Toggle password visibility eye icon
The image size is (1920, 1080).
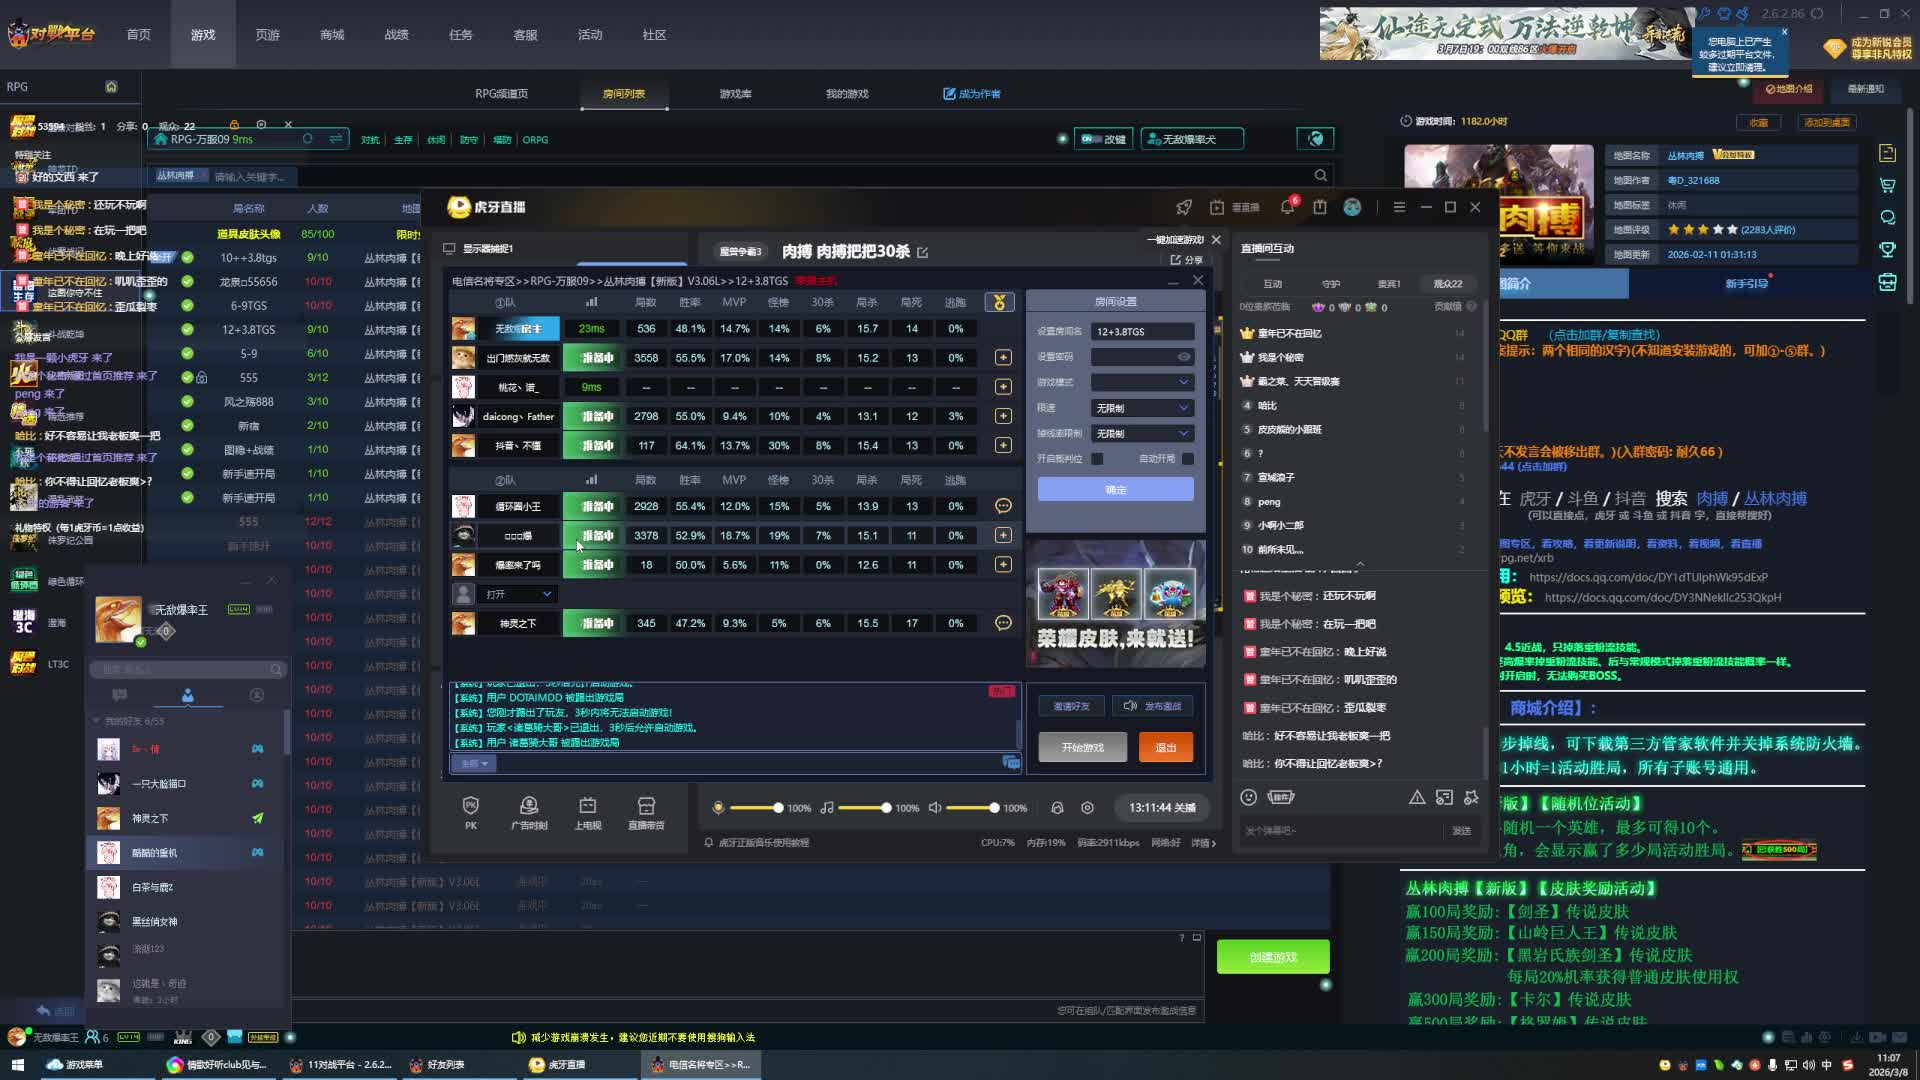(1184, 357)
